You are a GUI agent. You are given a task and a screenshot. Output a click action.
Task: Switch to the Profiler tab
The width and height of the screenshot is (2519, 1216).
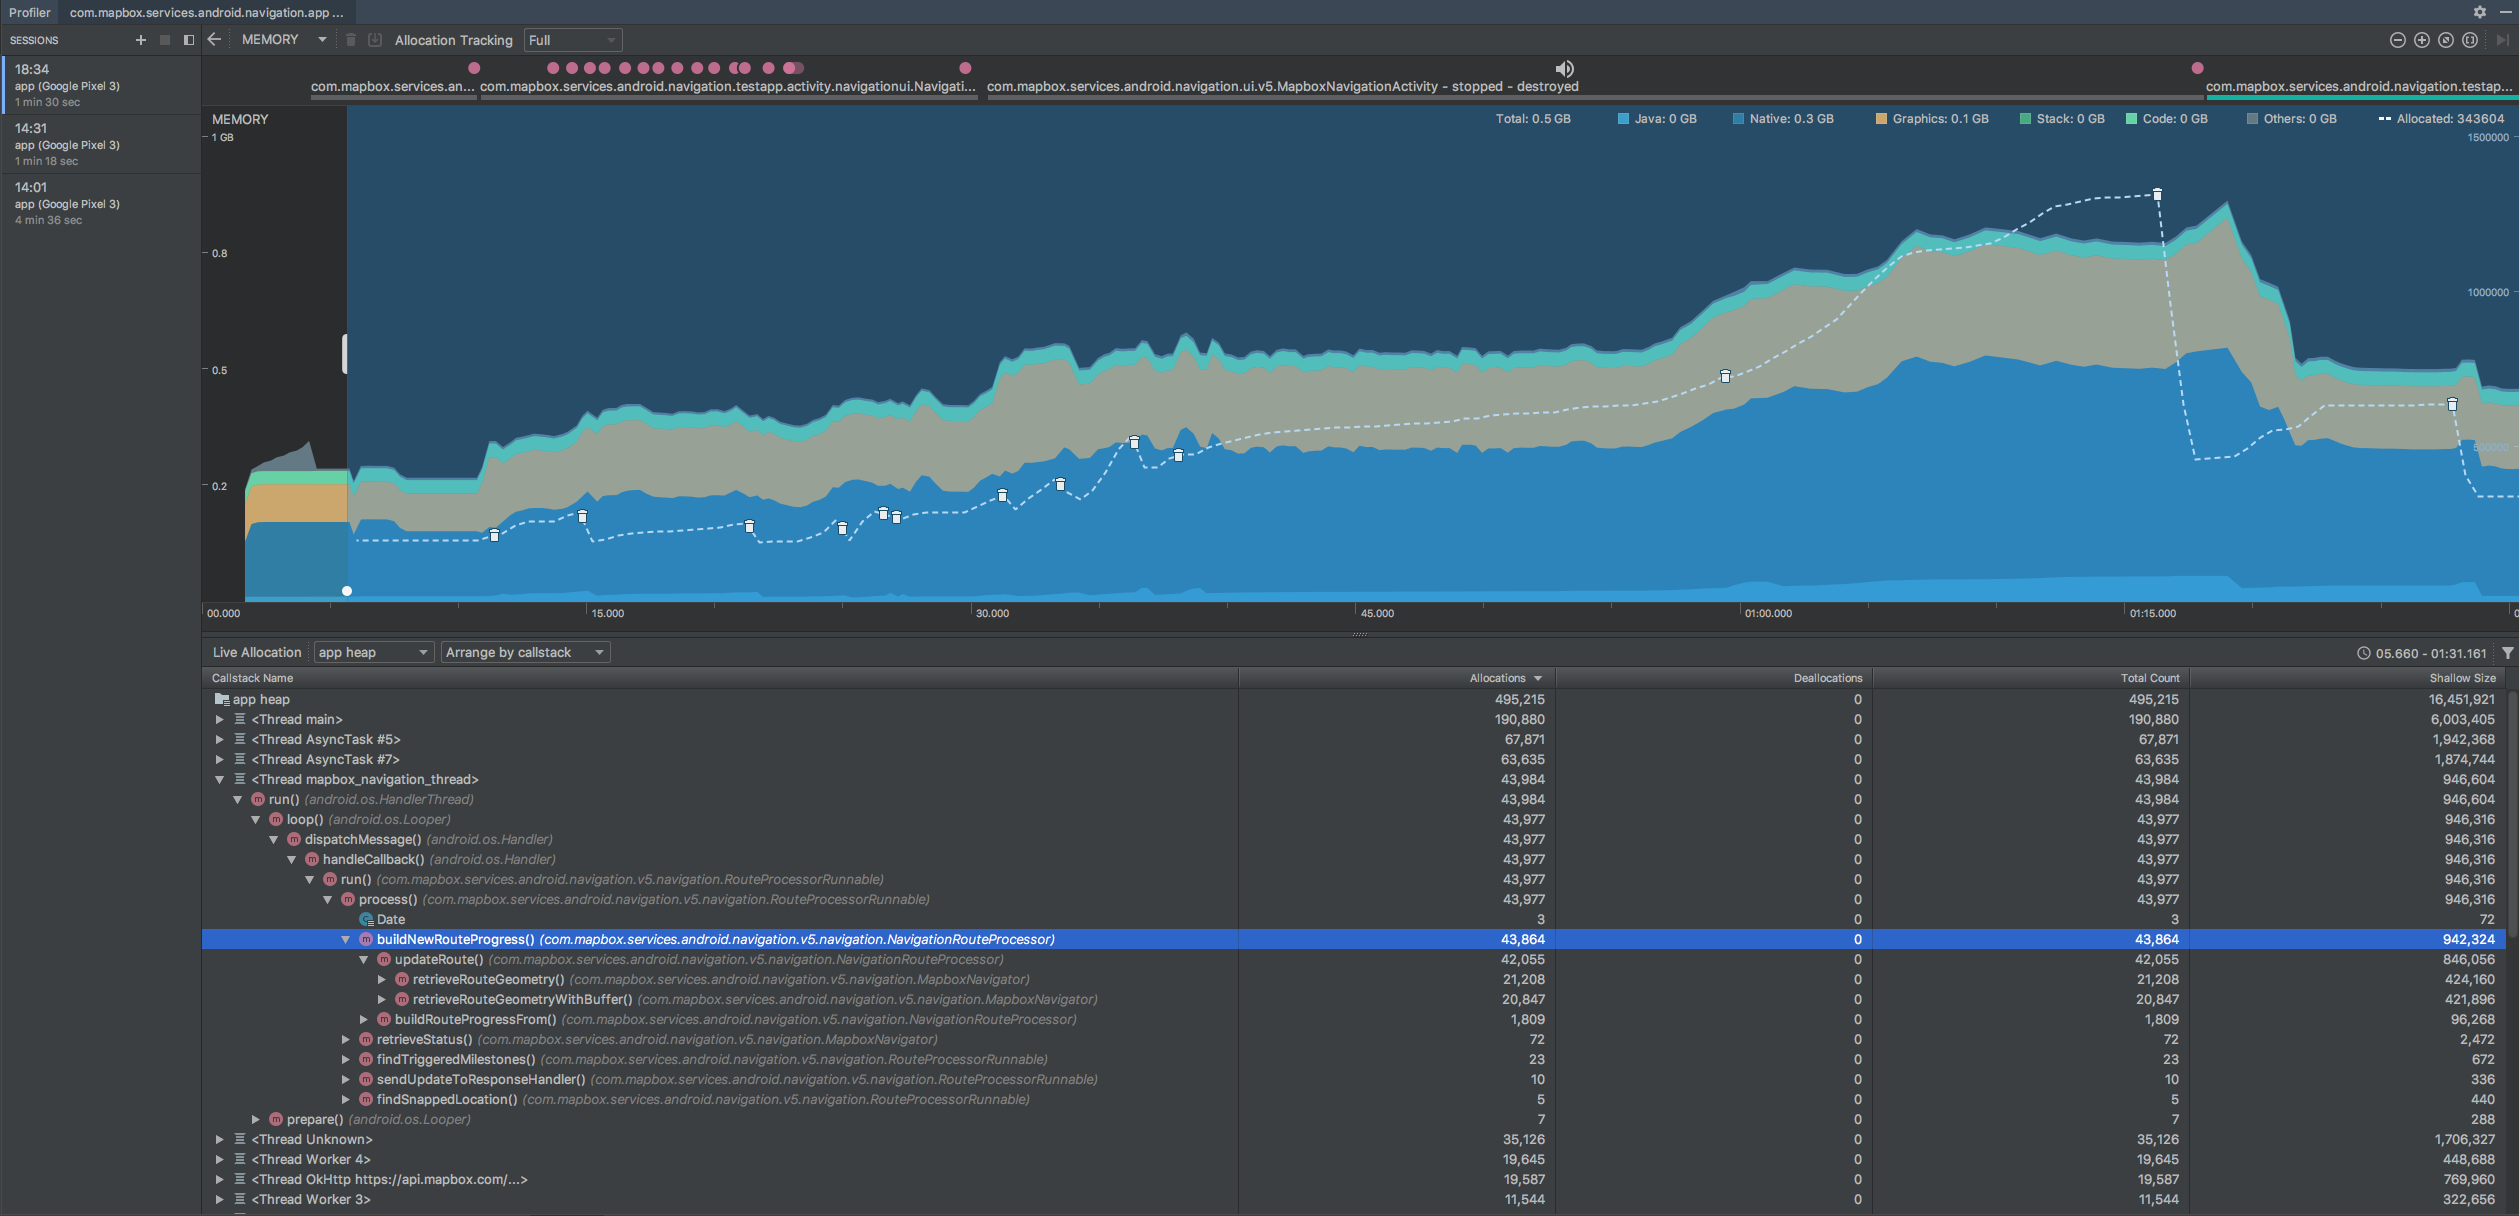click(x=29, y=12)
